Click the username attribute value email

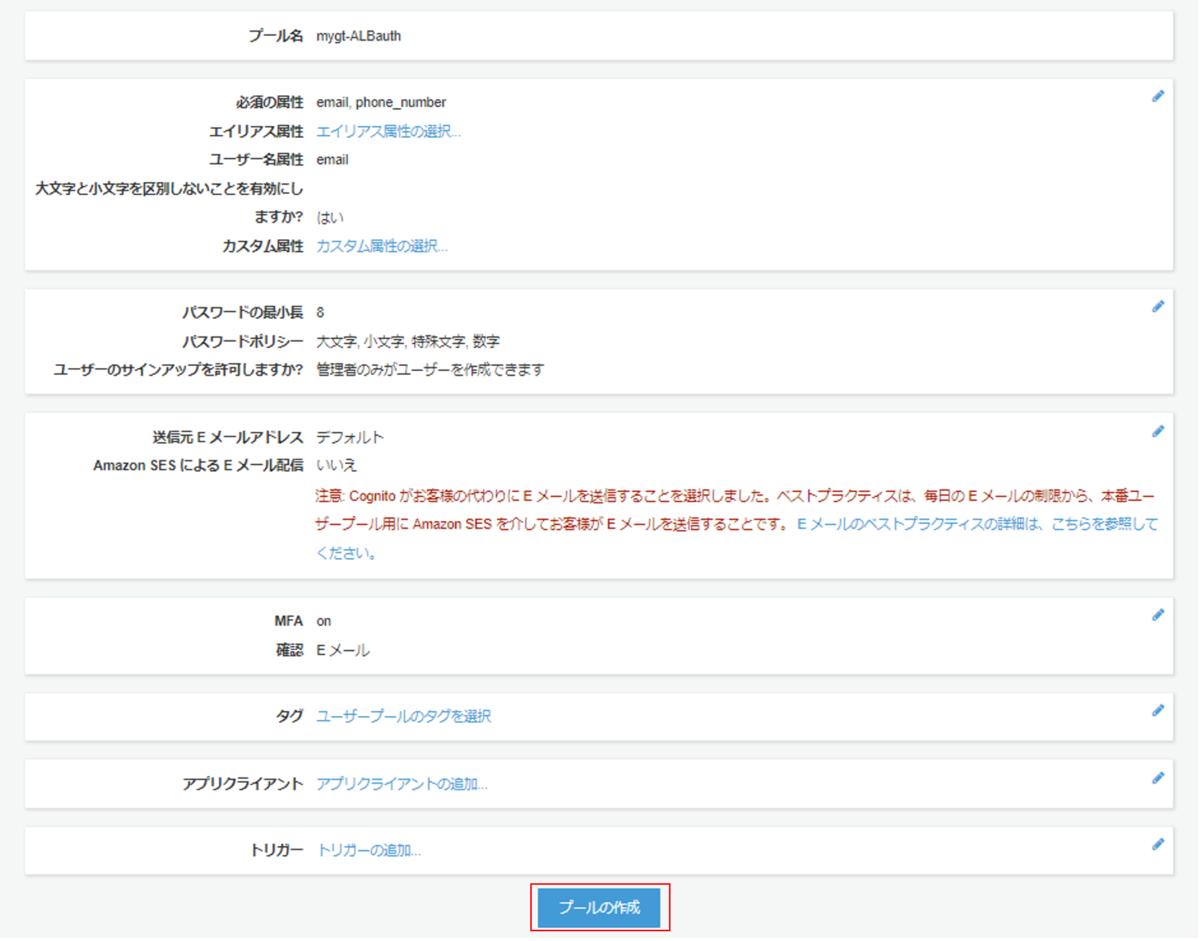click(331, 159)
